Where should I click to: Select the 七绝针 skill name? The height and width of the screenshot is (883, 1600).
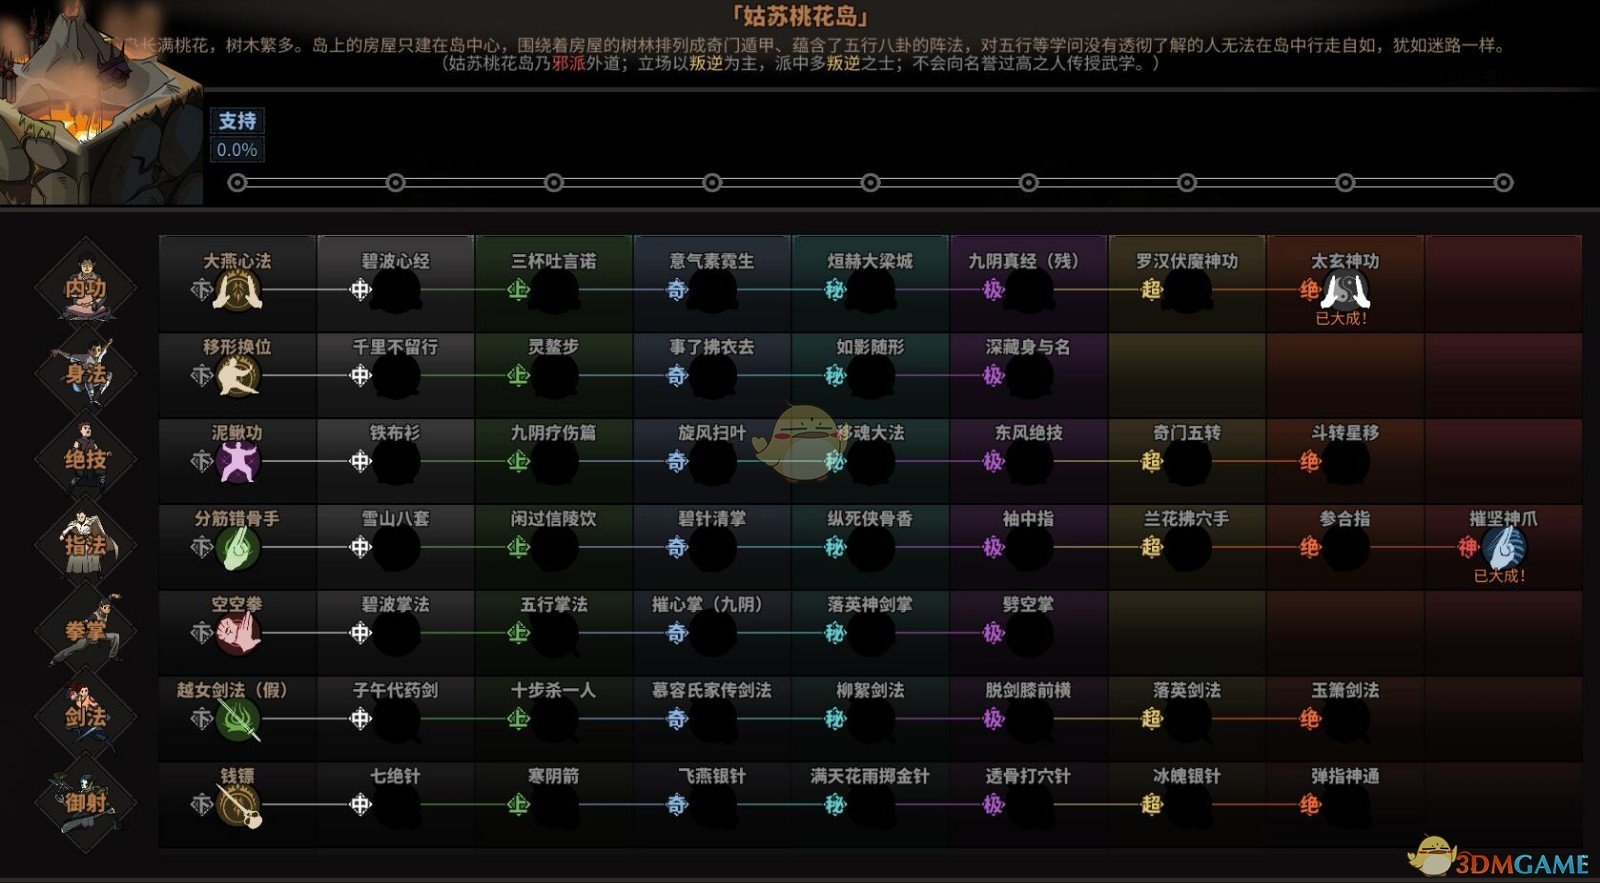(x=395, y=777)
